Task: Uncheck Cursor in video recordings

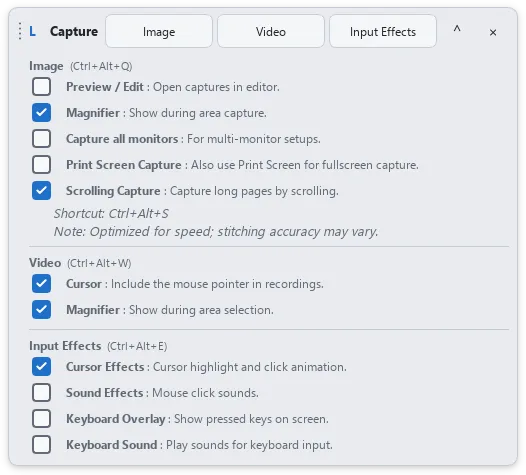Action: coord(42,283)
